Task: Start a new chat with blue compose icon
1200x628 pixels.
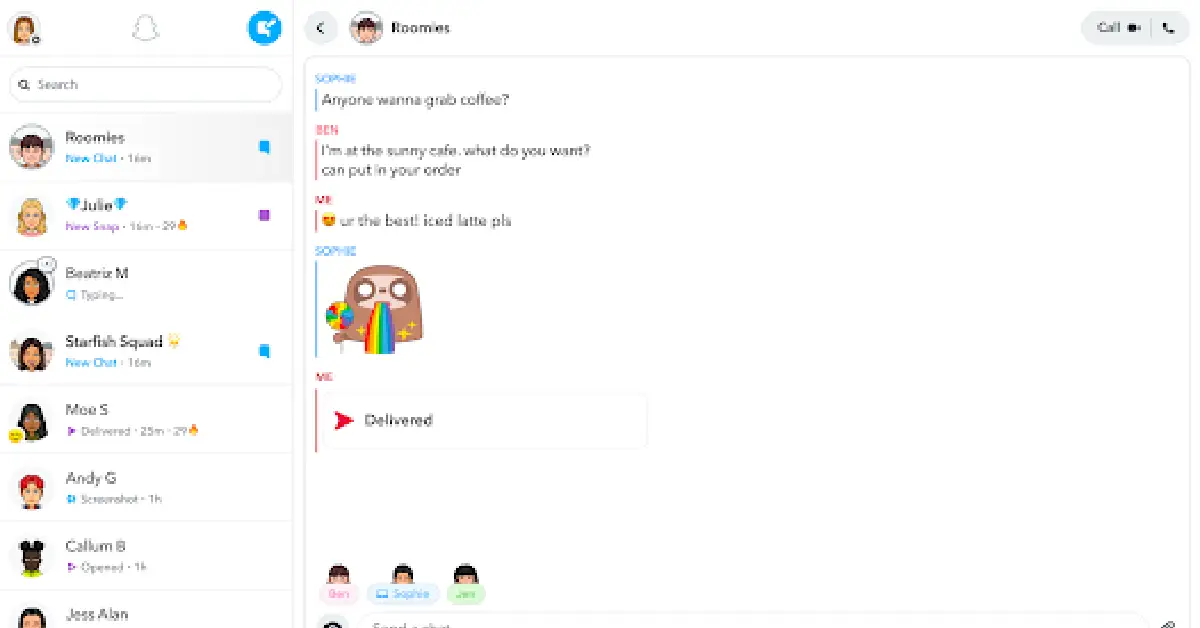Action: click(x=265, y=28)
